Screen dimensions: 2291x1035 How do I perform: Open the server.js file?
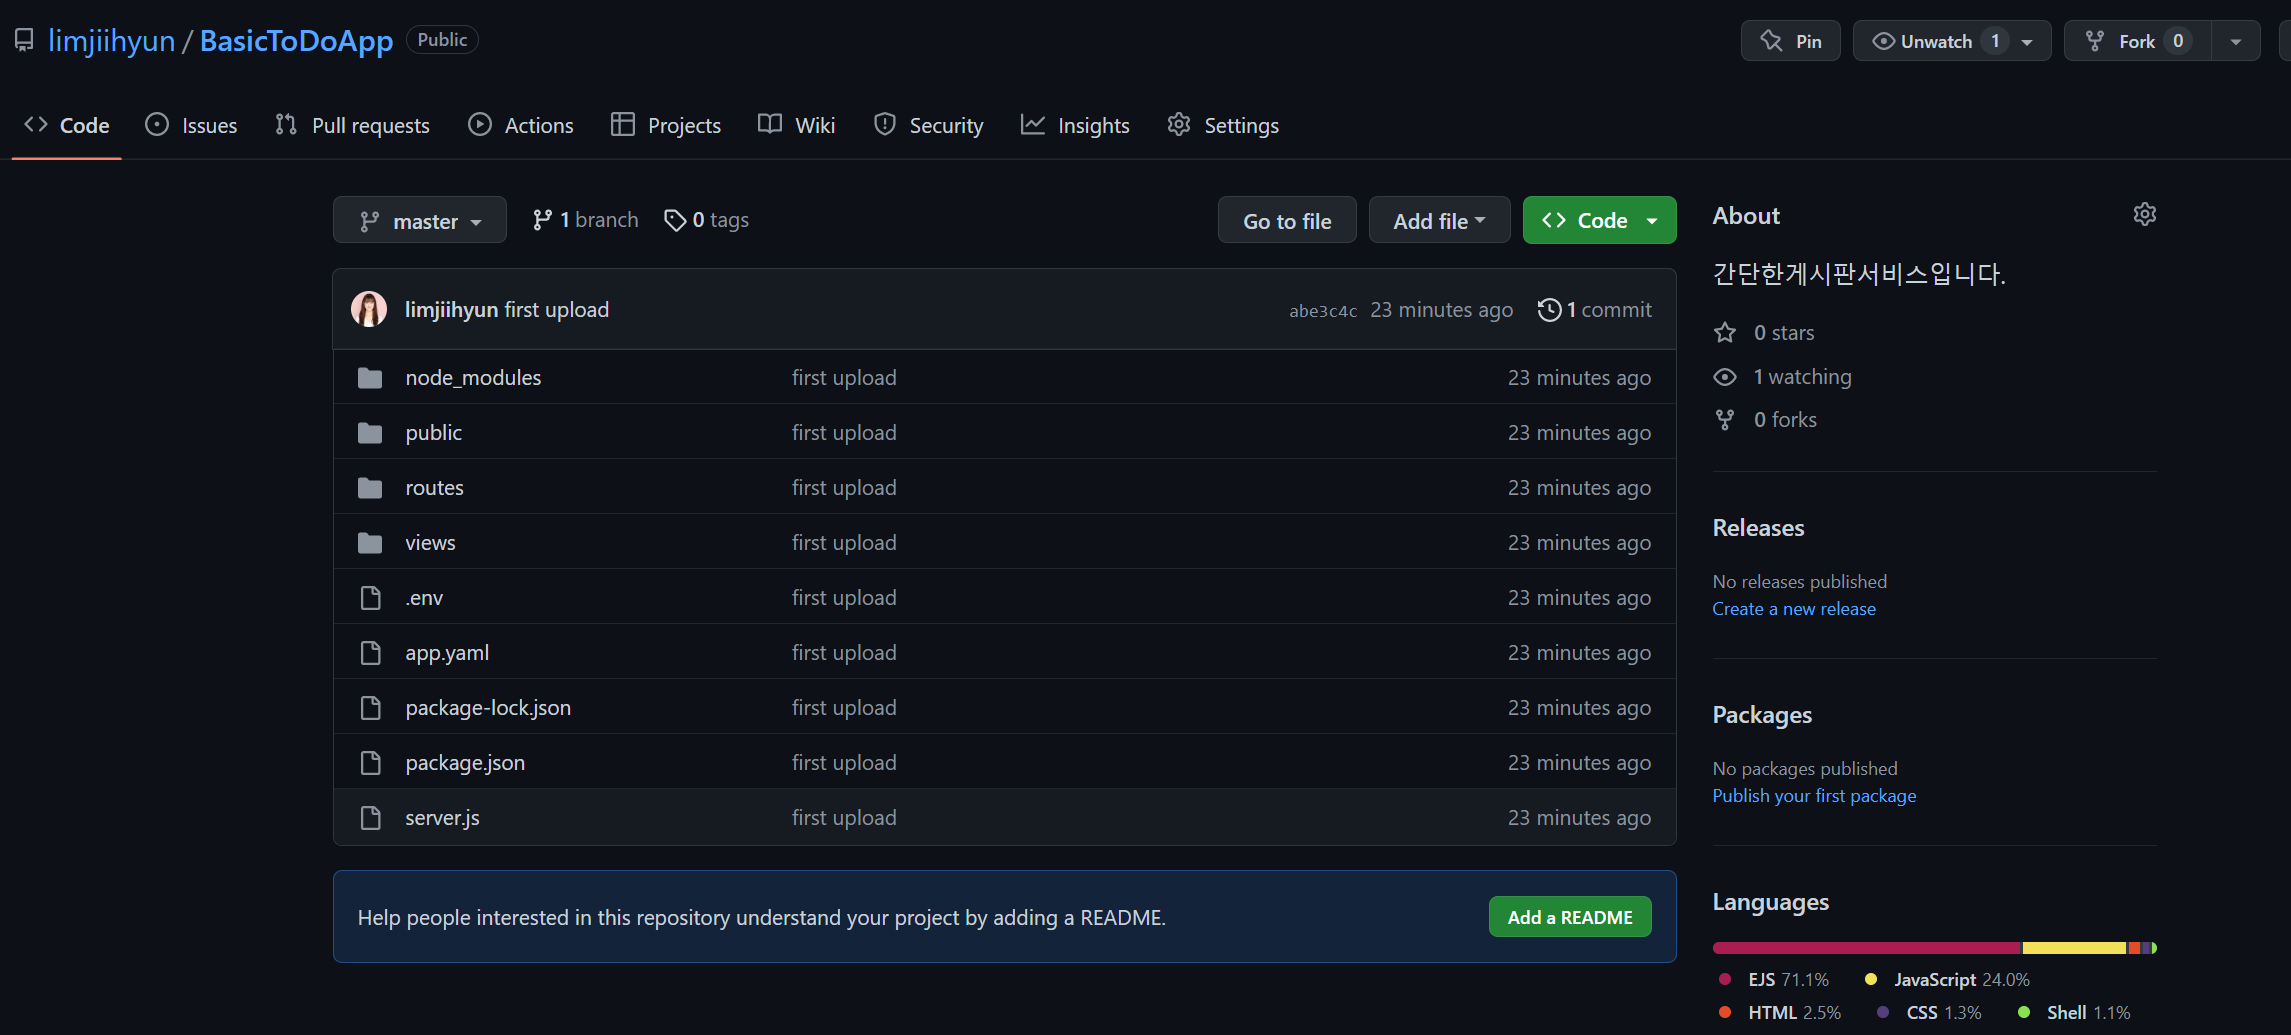click(x=442, y=818)
